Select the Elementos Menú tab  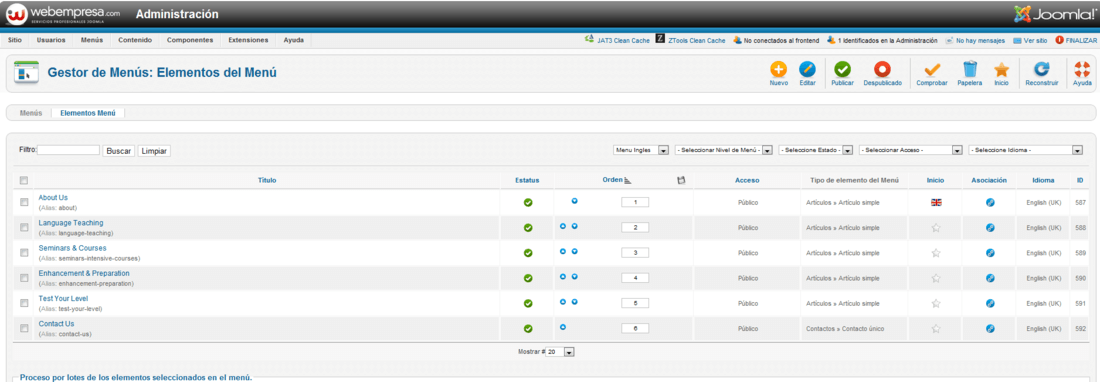click(x=88, y=112)
